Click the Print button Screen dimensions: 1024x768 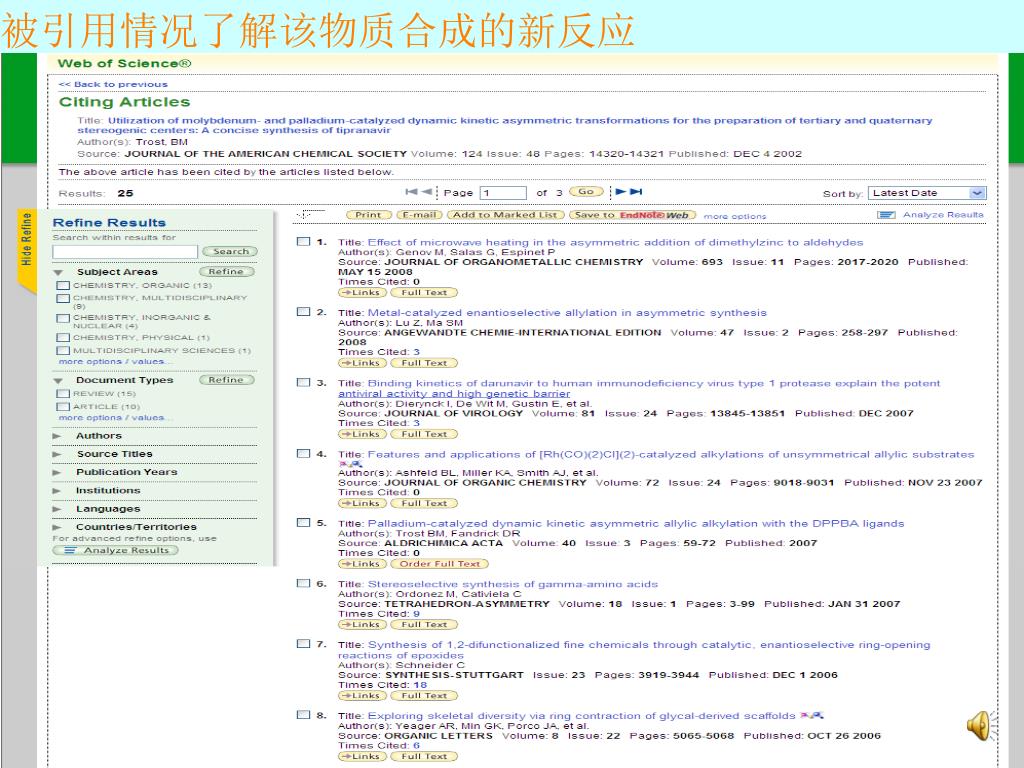tap(368, 215)
